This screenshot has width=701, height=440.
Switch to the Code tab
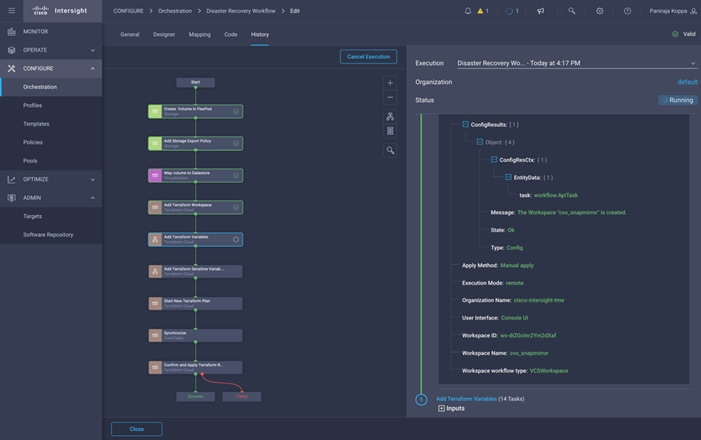tap(231, 34)
